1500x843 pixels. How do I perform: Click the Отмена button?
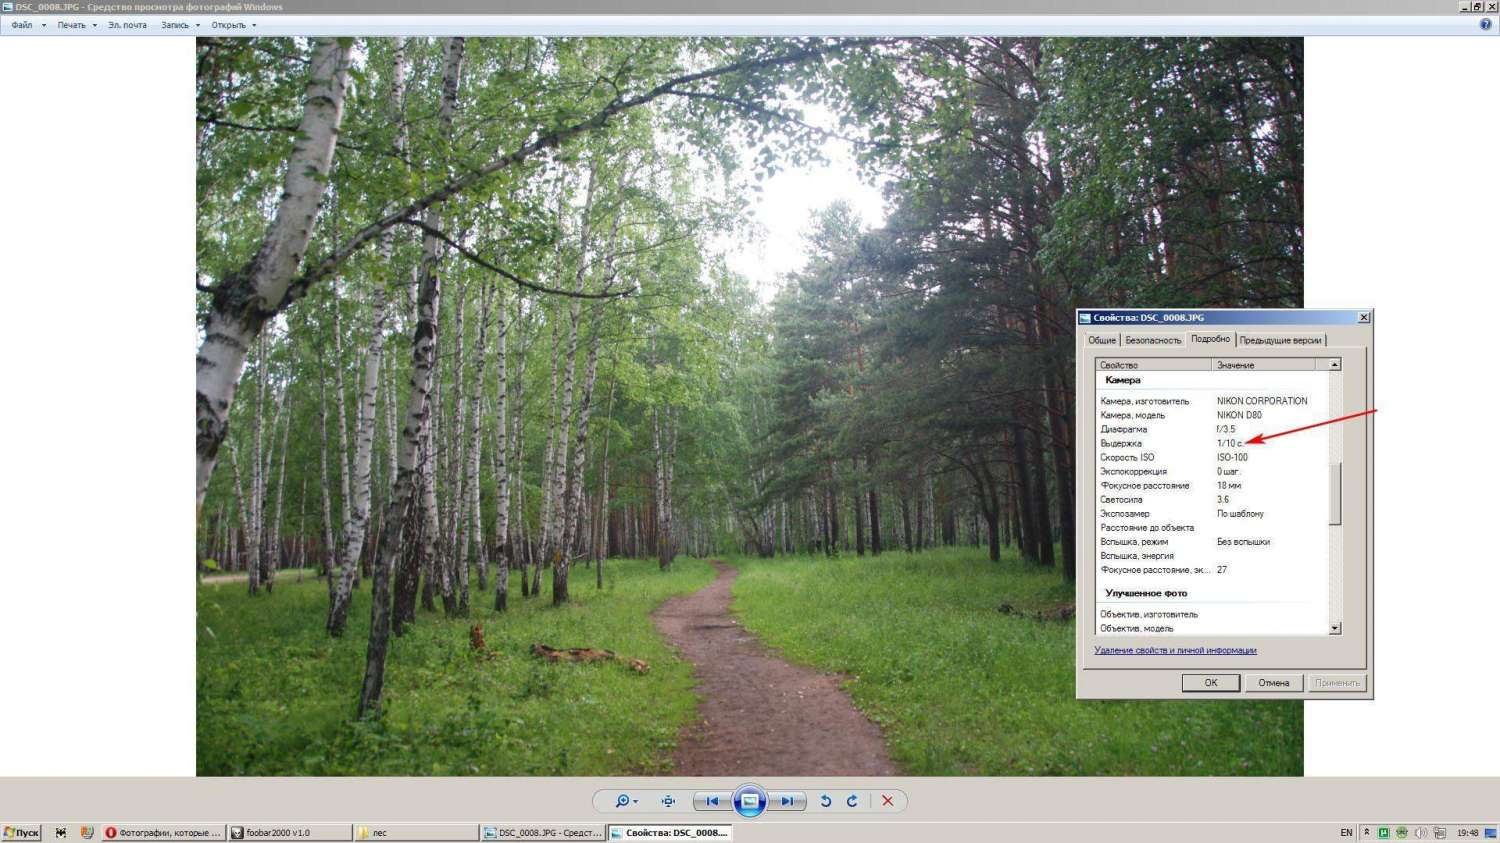click(1273, 683)
